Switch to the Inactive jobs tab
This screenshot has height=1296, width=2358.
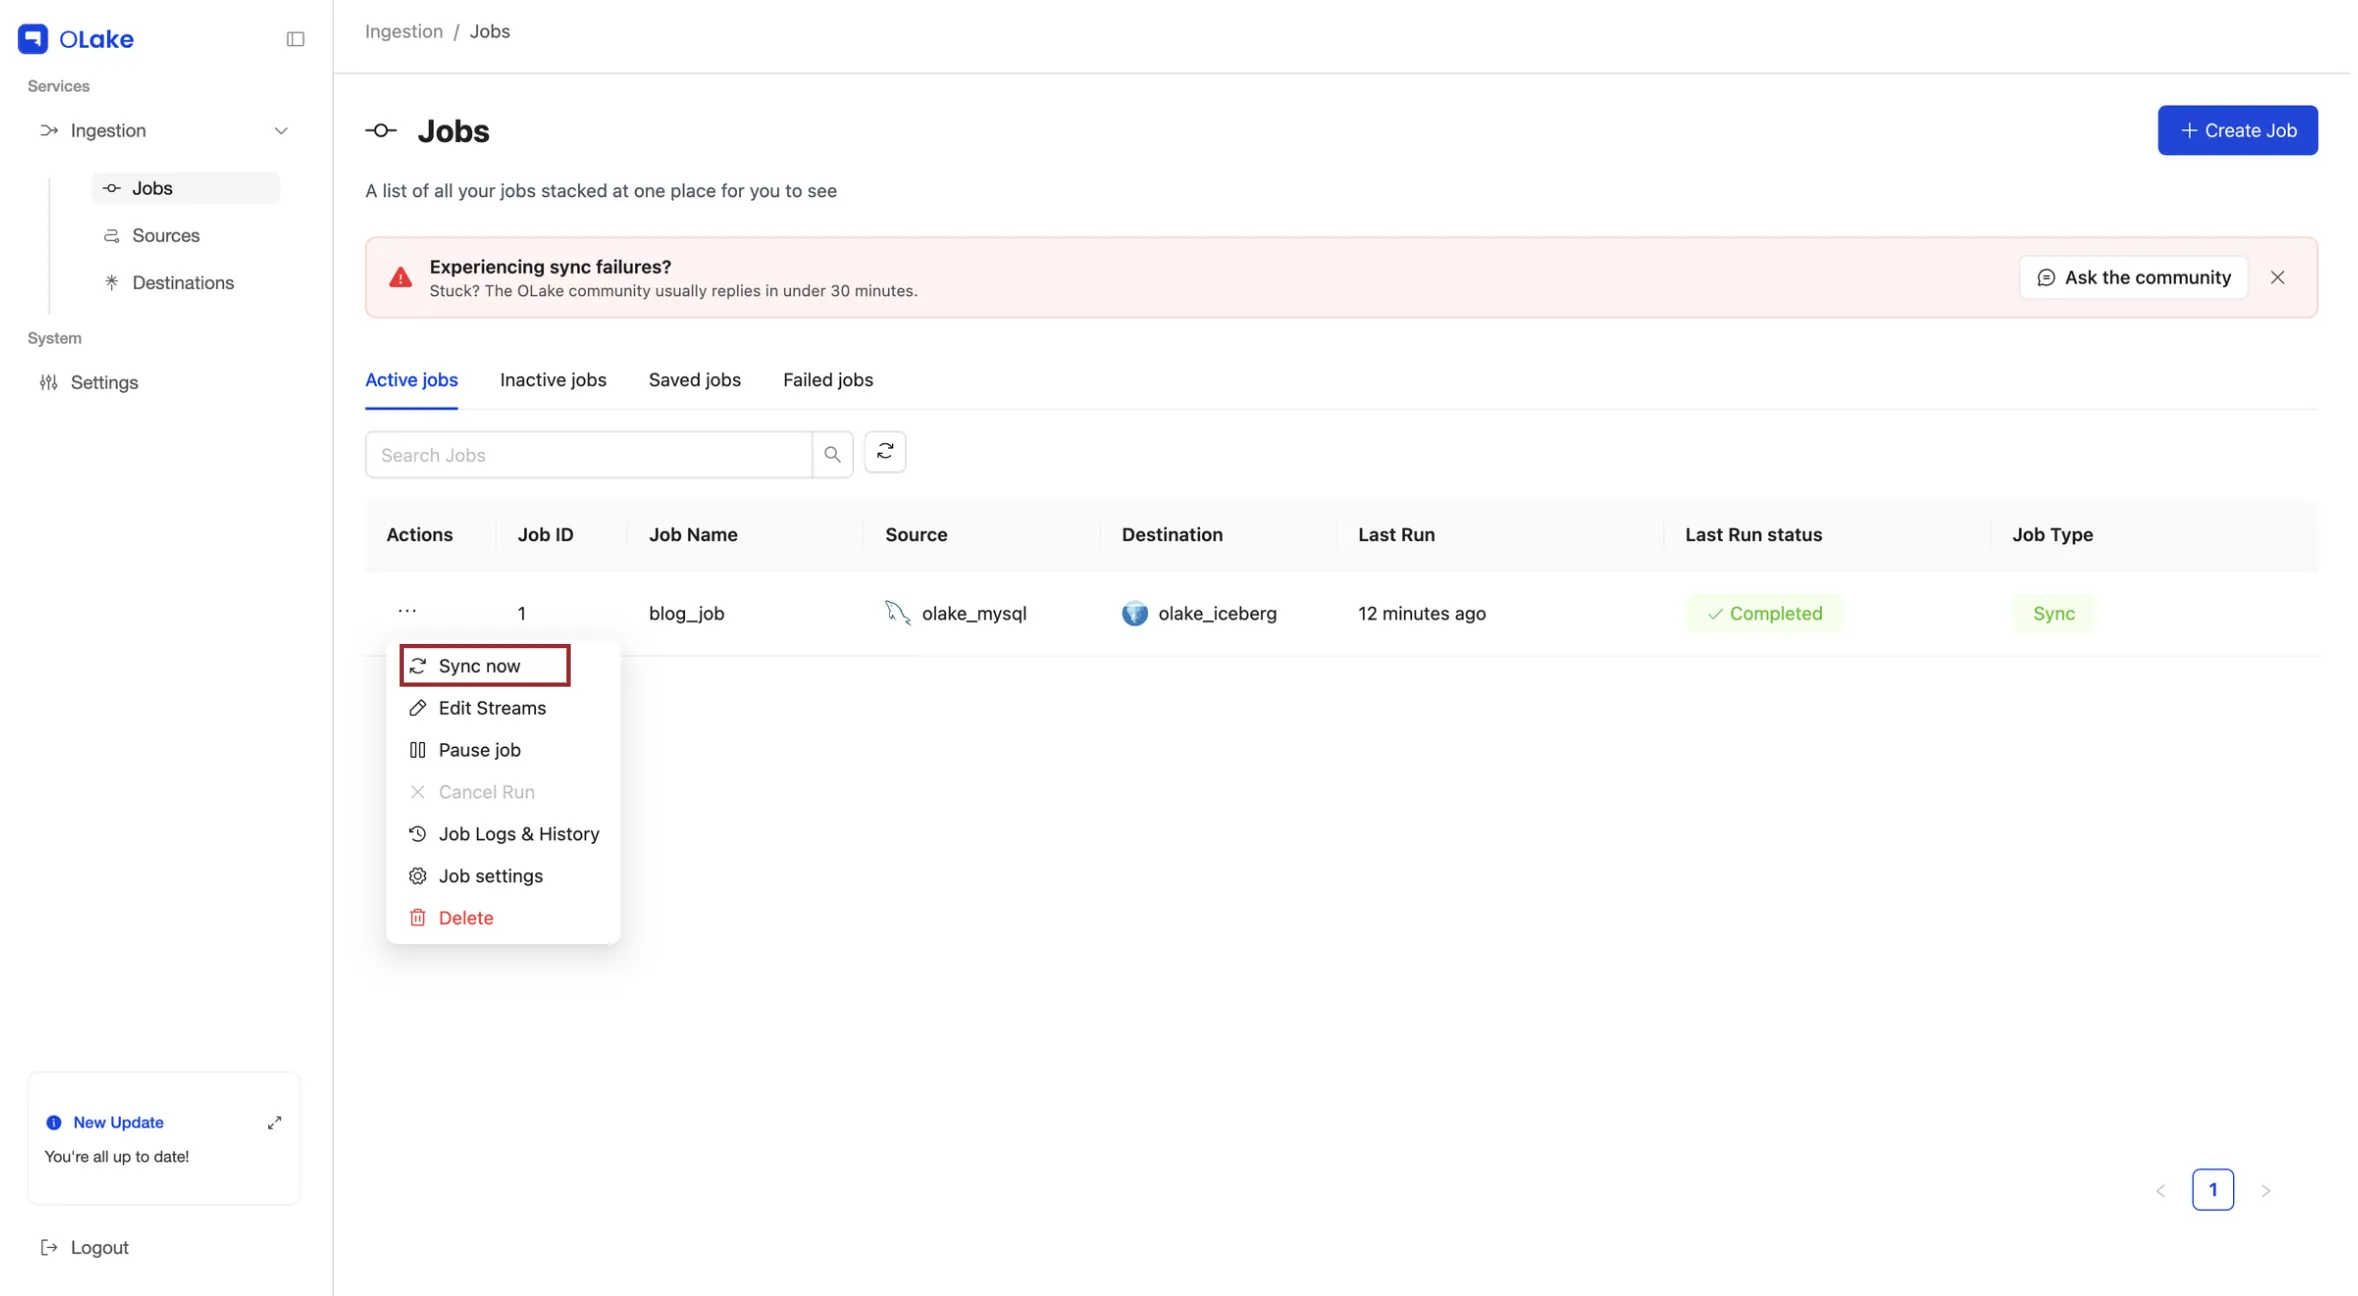553,380
